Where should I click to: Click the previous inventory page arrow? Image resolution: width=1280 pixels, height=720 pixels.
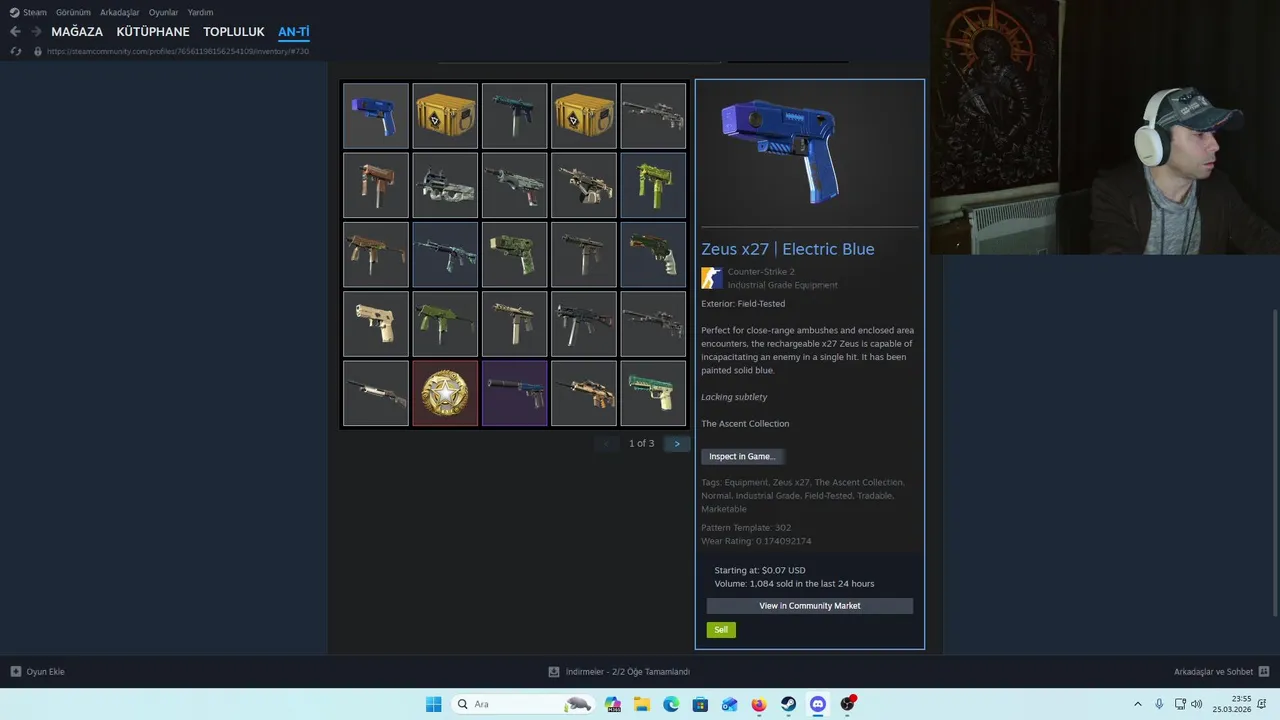tap(606, 443)
